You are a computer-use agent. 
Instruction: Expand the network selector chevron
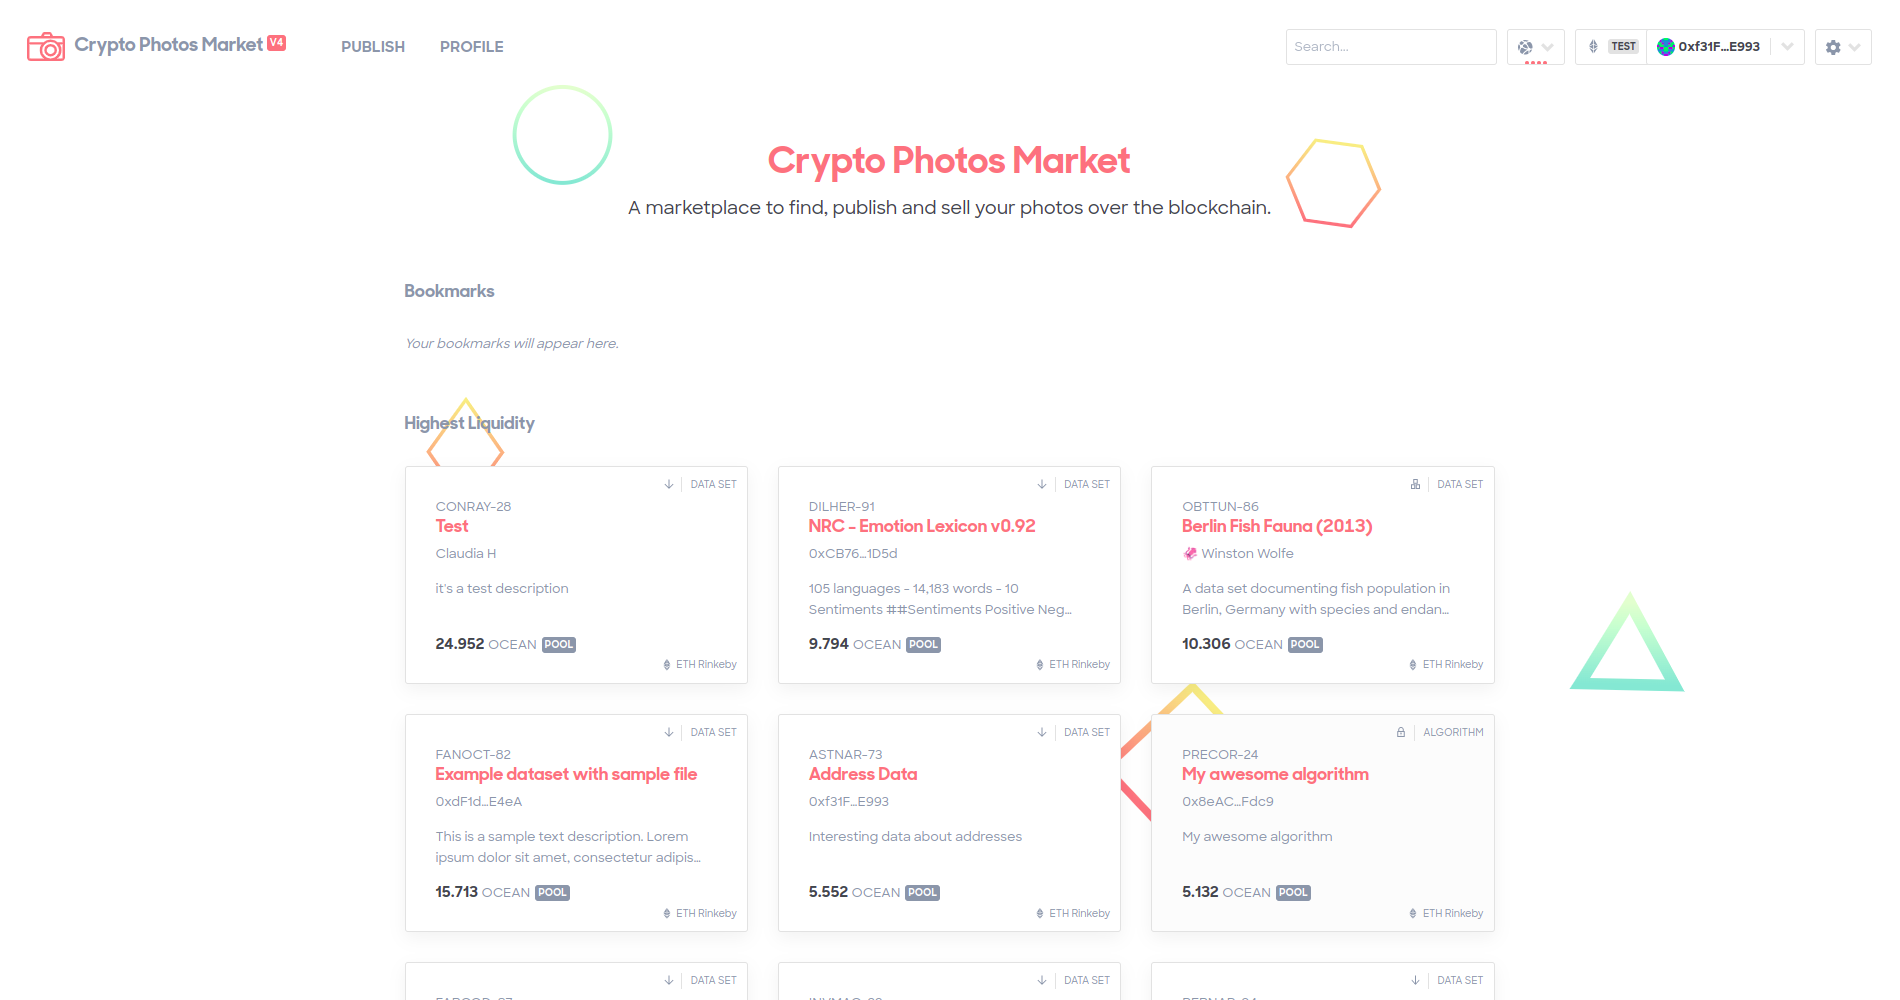(1548, 47)
